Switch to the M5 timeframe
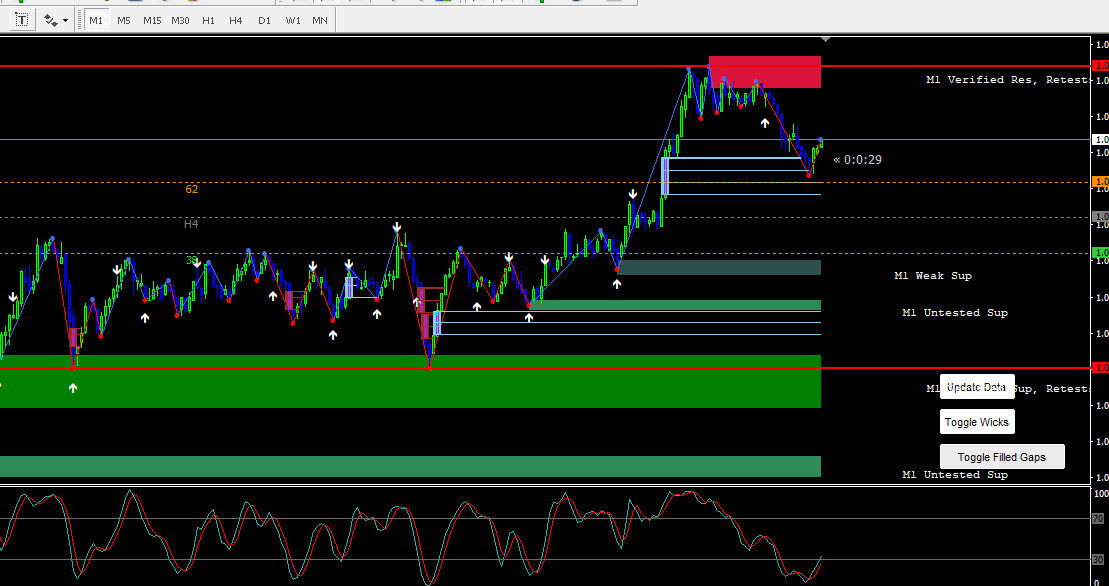 click(124, 20)
